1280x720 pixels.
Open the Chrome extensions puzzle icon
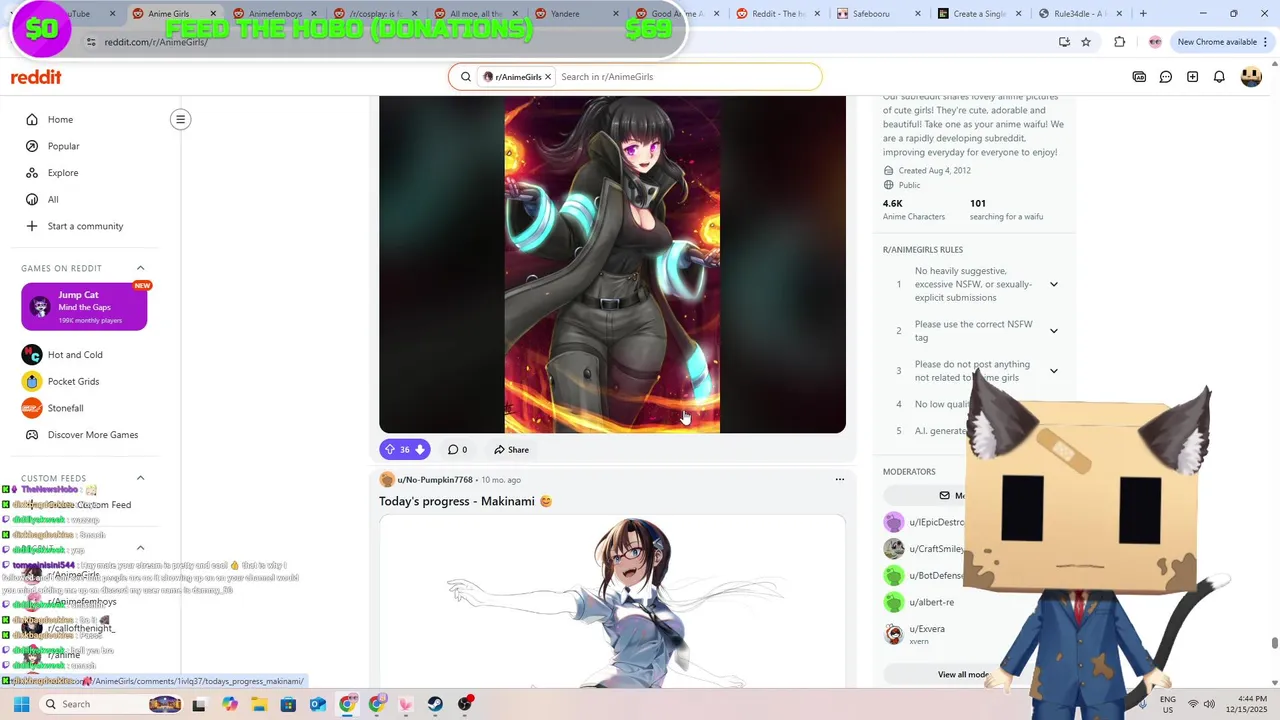click(x=1119, y=42)
